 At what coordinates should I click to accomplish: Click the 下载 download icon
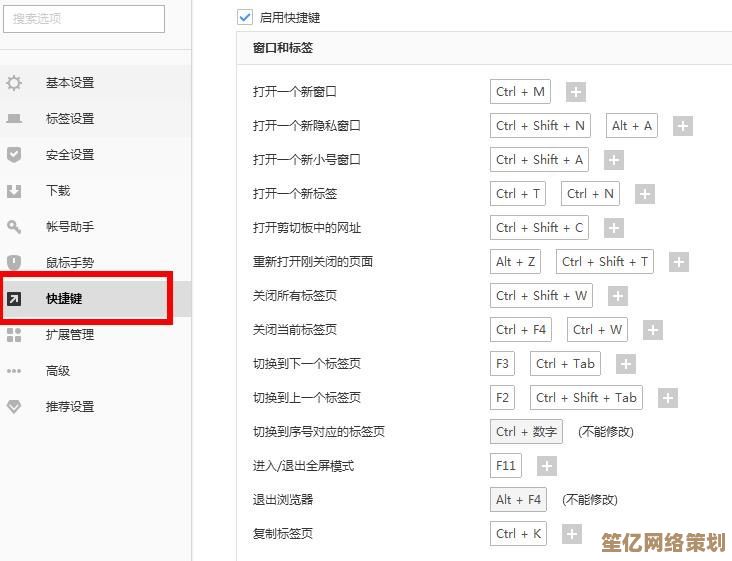(14, 191)
